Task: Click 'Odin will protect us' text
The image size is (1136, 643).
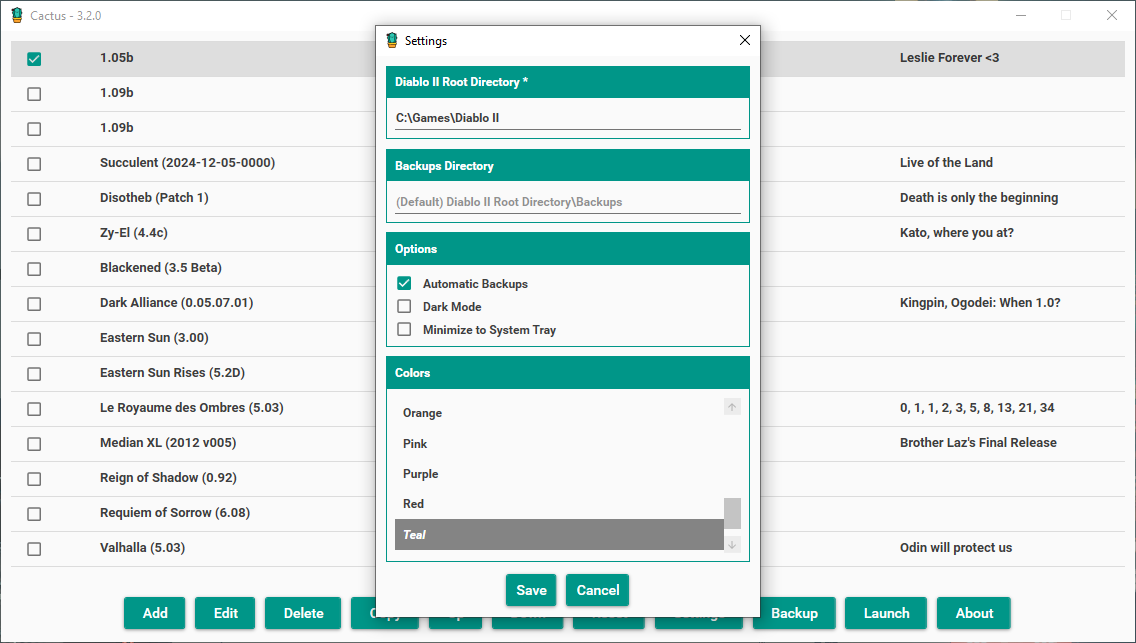Action: [956, 548]
